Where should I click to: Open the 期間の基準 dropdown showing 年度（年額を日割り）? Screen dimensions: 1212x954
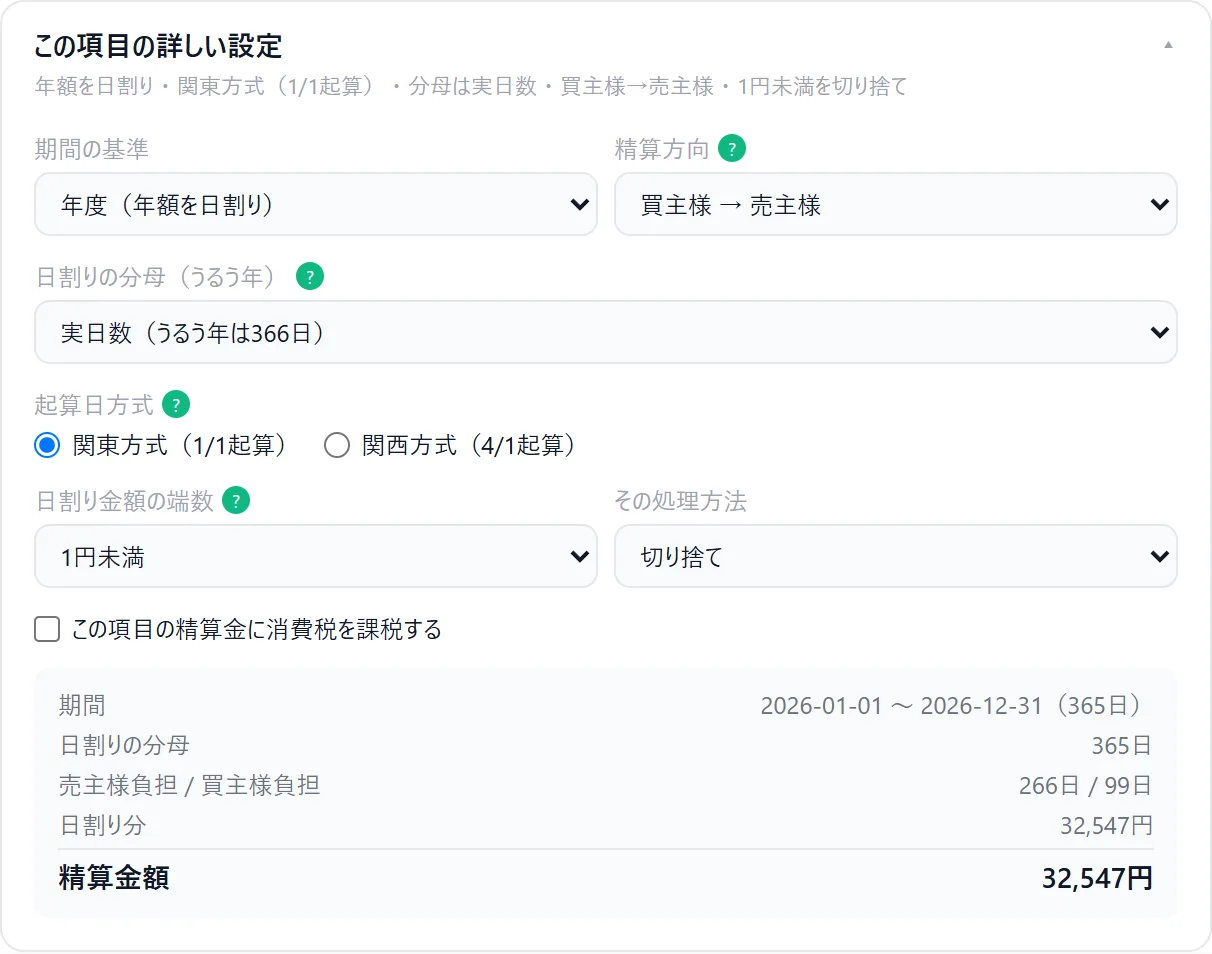316,204
